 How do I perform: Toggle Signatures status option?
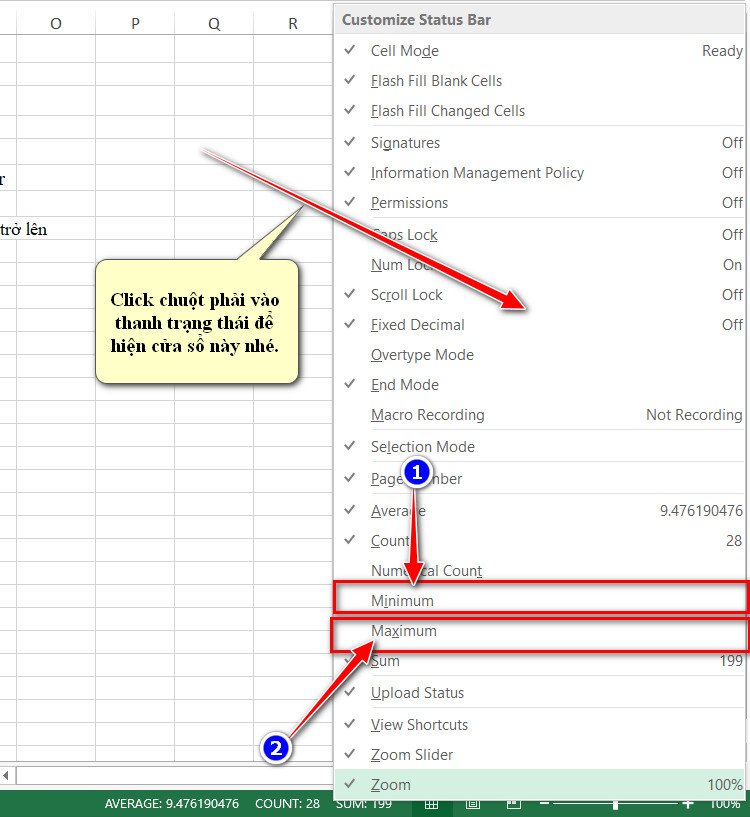pos(539,142)
